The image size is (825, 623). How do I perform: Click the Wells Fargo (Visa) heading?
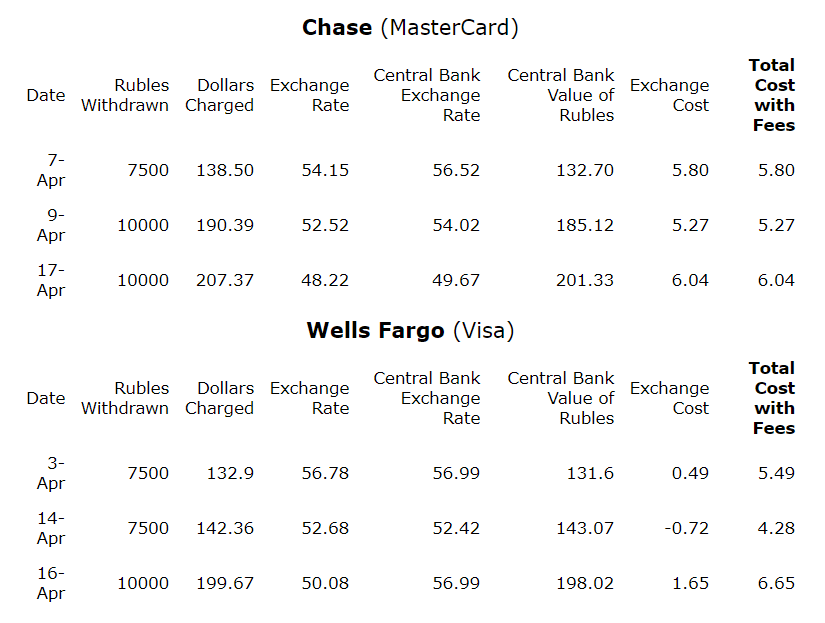(x=410, y=331)
